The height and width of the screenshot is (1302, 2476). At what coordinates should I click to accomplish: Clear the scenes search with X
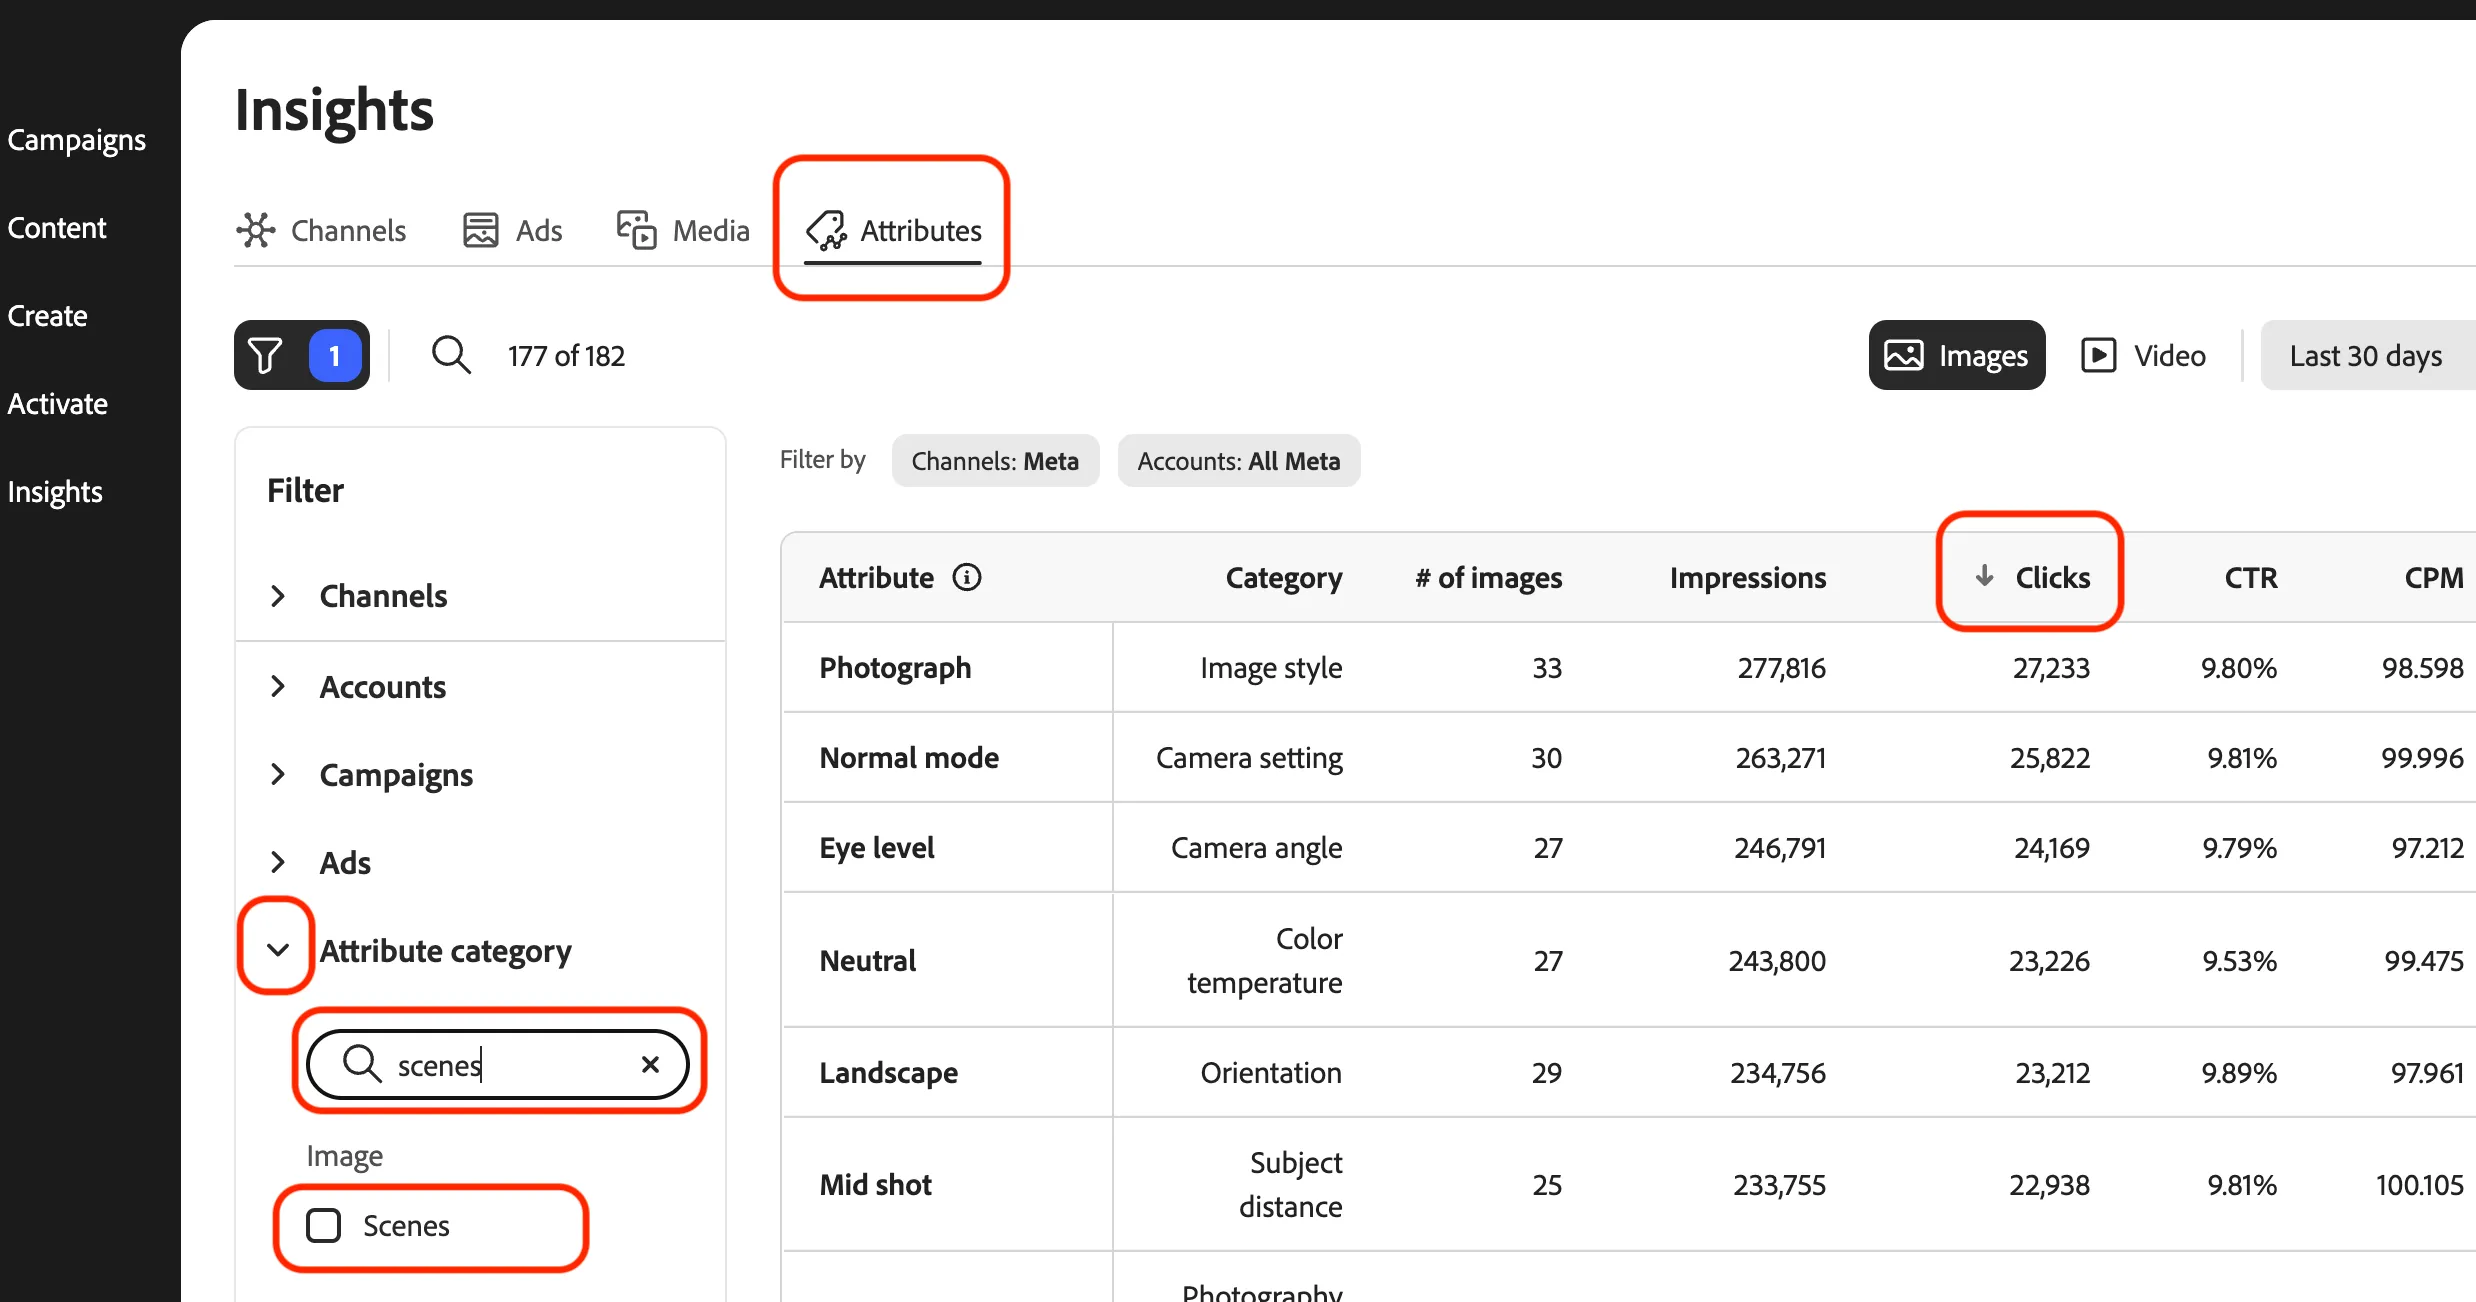click(x=650, y=1064)
